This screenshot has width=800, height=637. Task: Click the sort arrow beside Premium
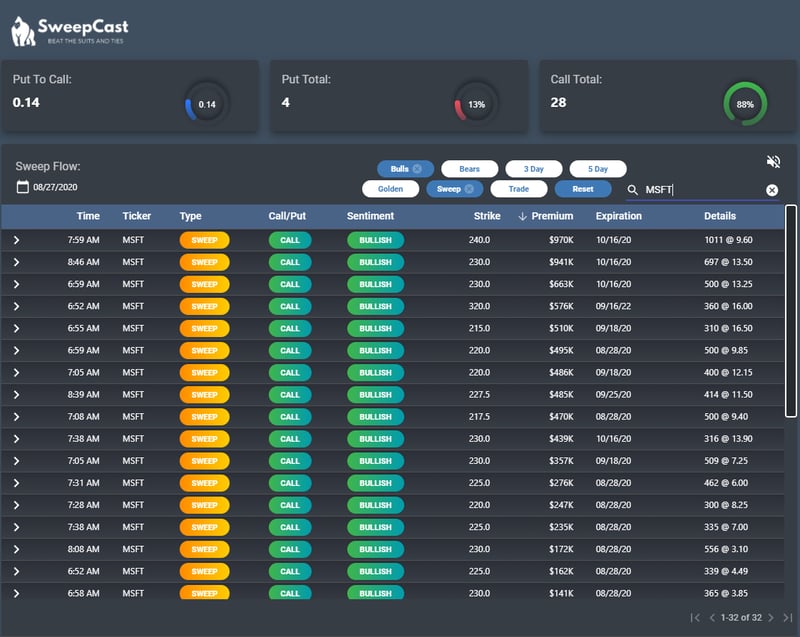point(522,216)
